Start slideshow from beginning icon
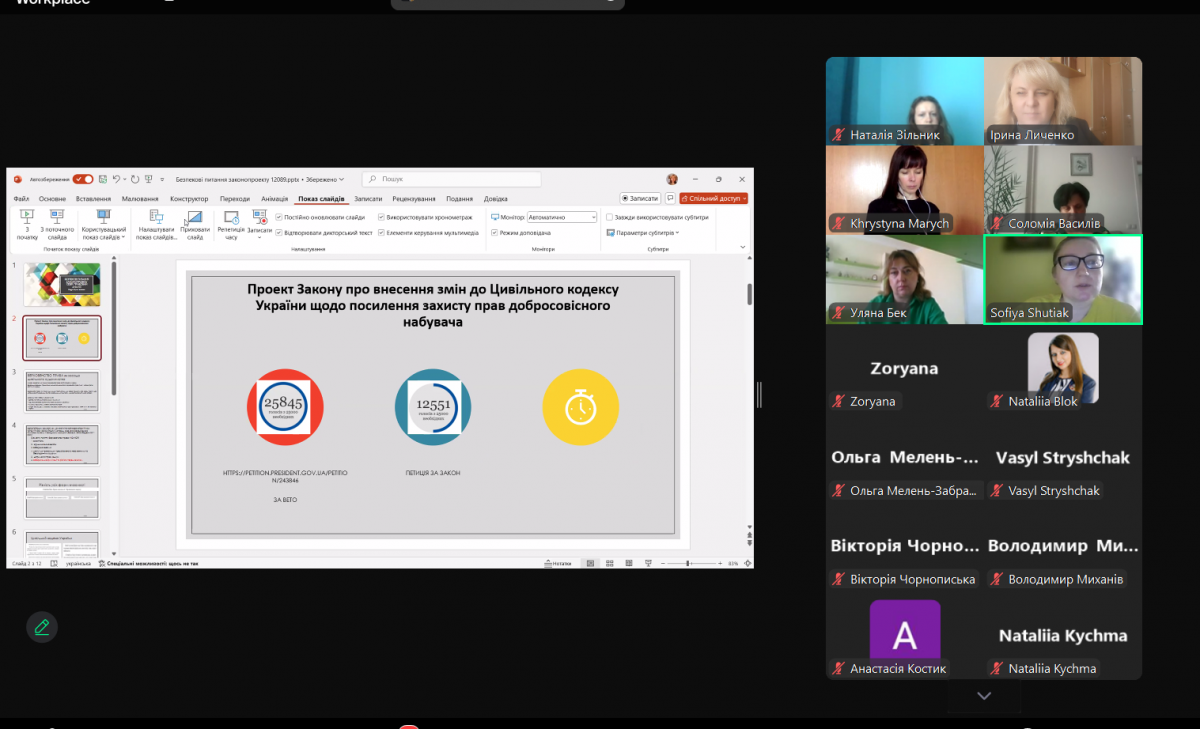This screenshot has height=729, width=1200. [27, 217]
